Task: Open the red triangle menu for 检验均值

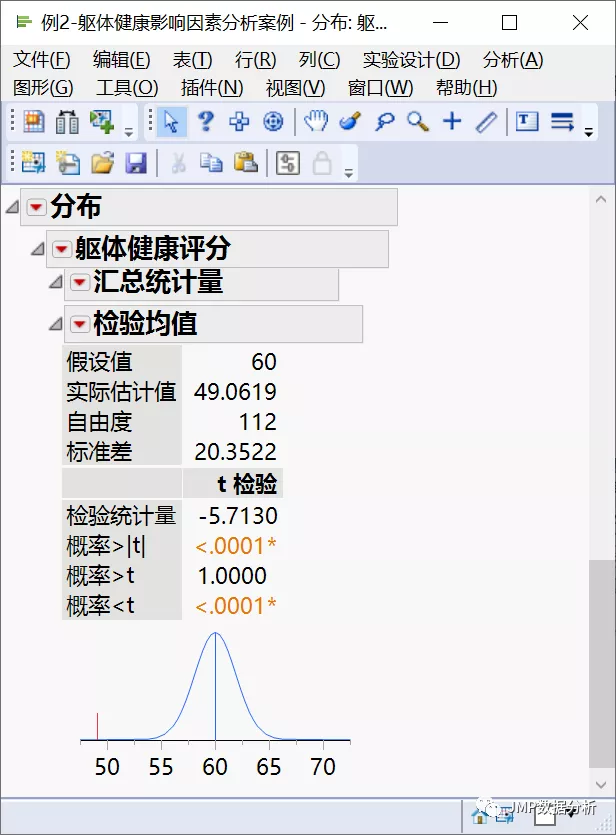Action: [79, 323]
